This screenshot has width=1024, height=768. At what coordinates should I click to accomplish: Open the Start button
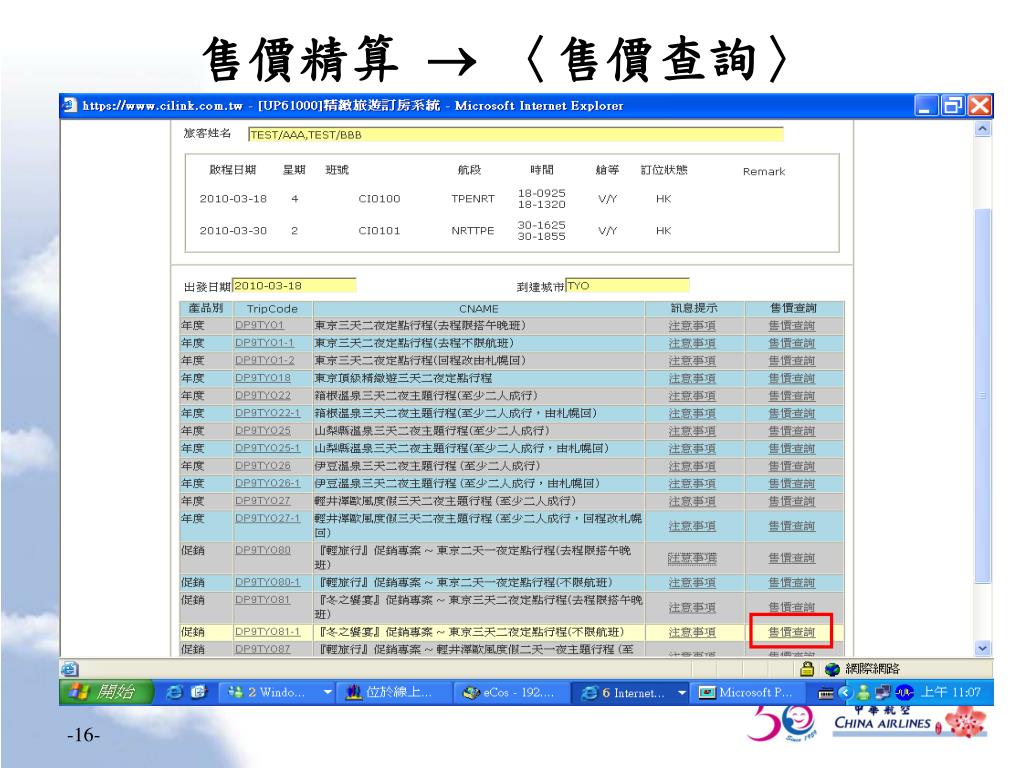point(106,692)
